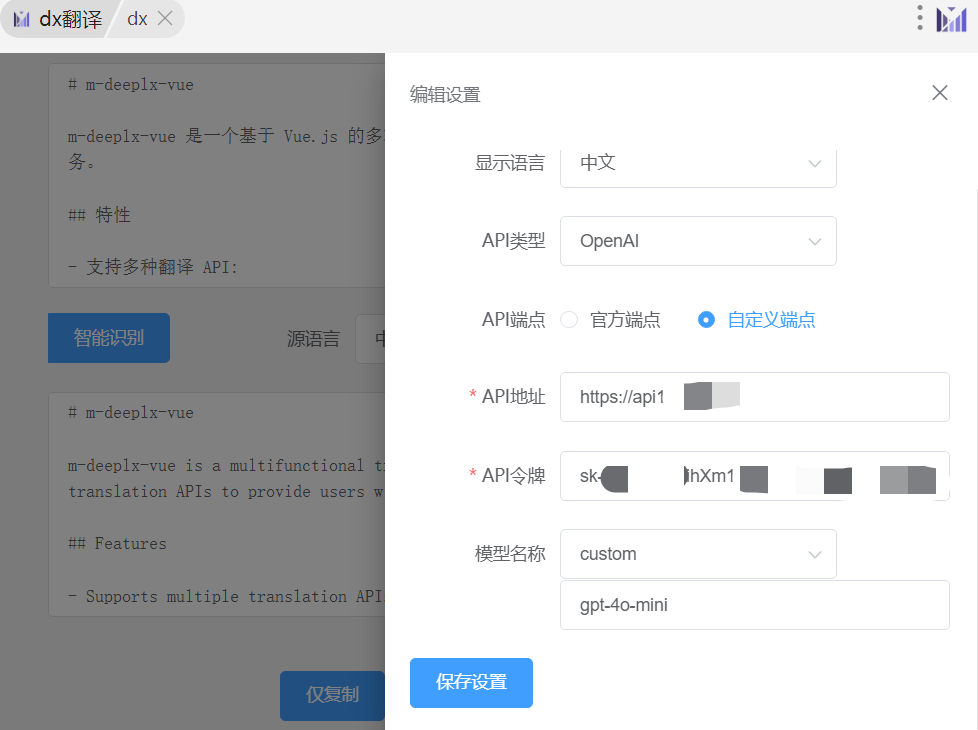Click the 智能识别 button
The height and width of the screenshot is (730, 978).
click(x=109, y=338)
